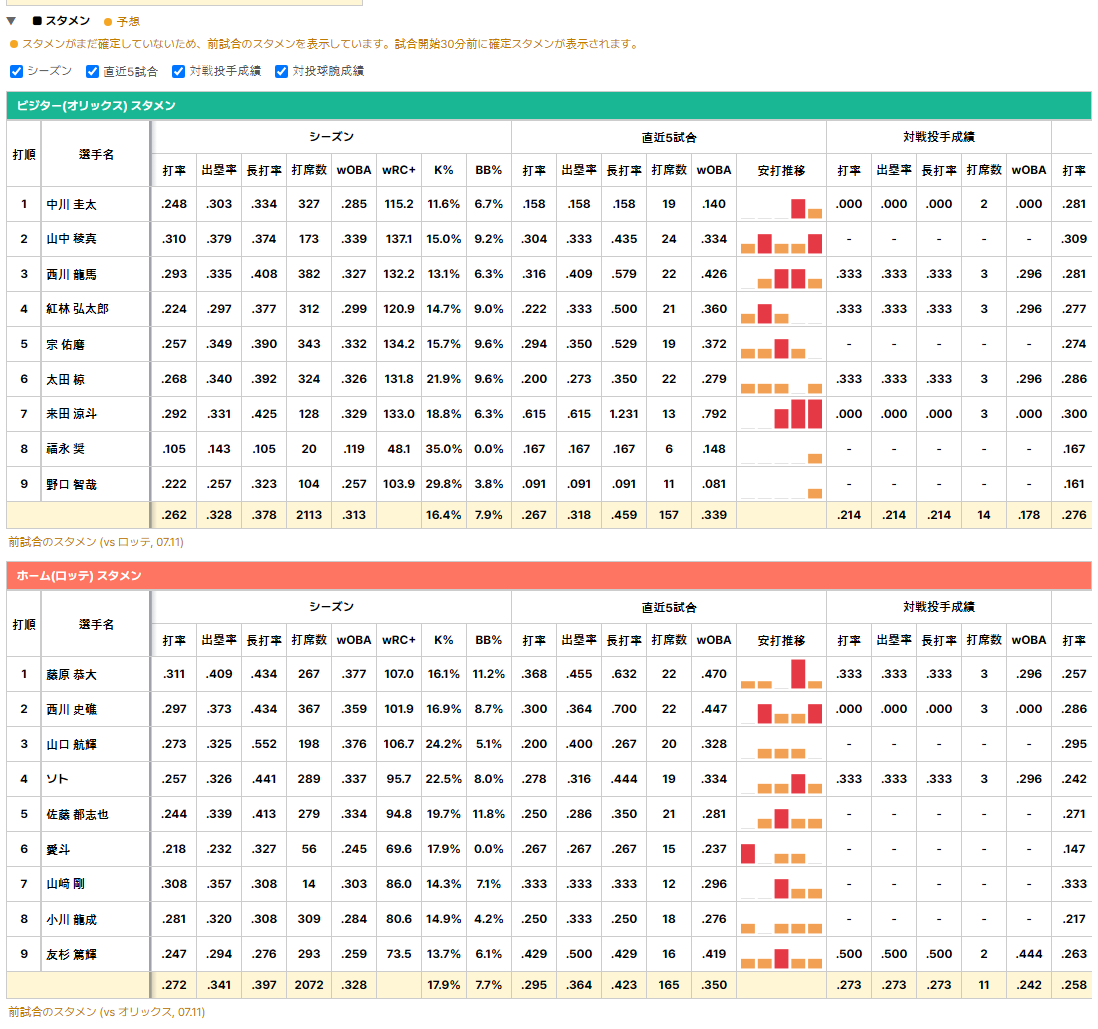1098x1029 pixels.
Task: Disable the 対戦投手成績 checkbox
Action: [x=179, y=71]
